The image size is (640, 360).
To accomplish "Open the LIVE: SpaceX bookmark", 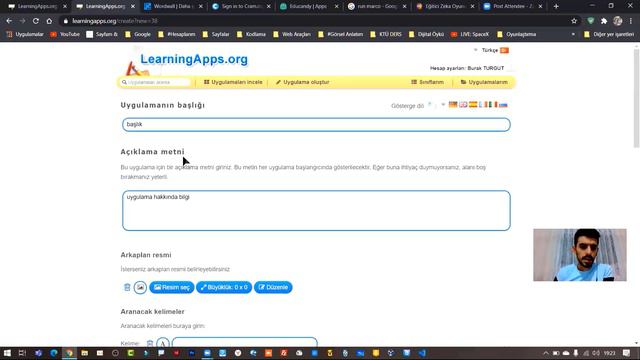I will [x=470, y=34].
